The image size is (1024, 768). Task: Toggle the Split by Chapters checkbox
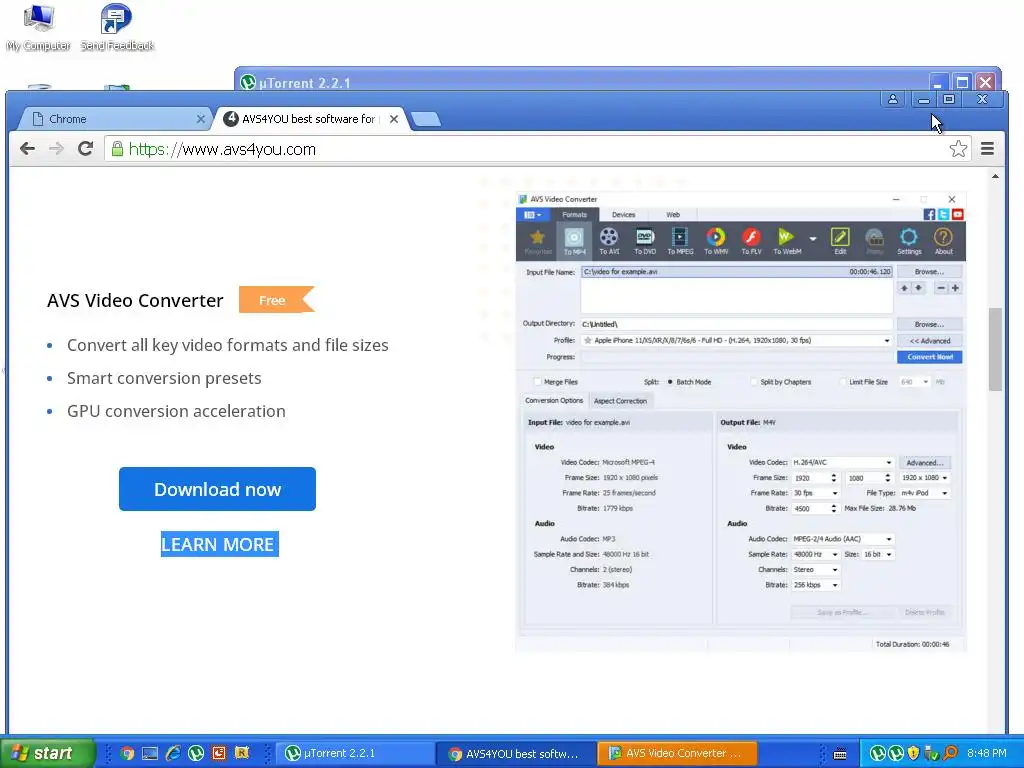(754, 382)
